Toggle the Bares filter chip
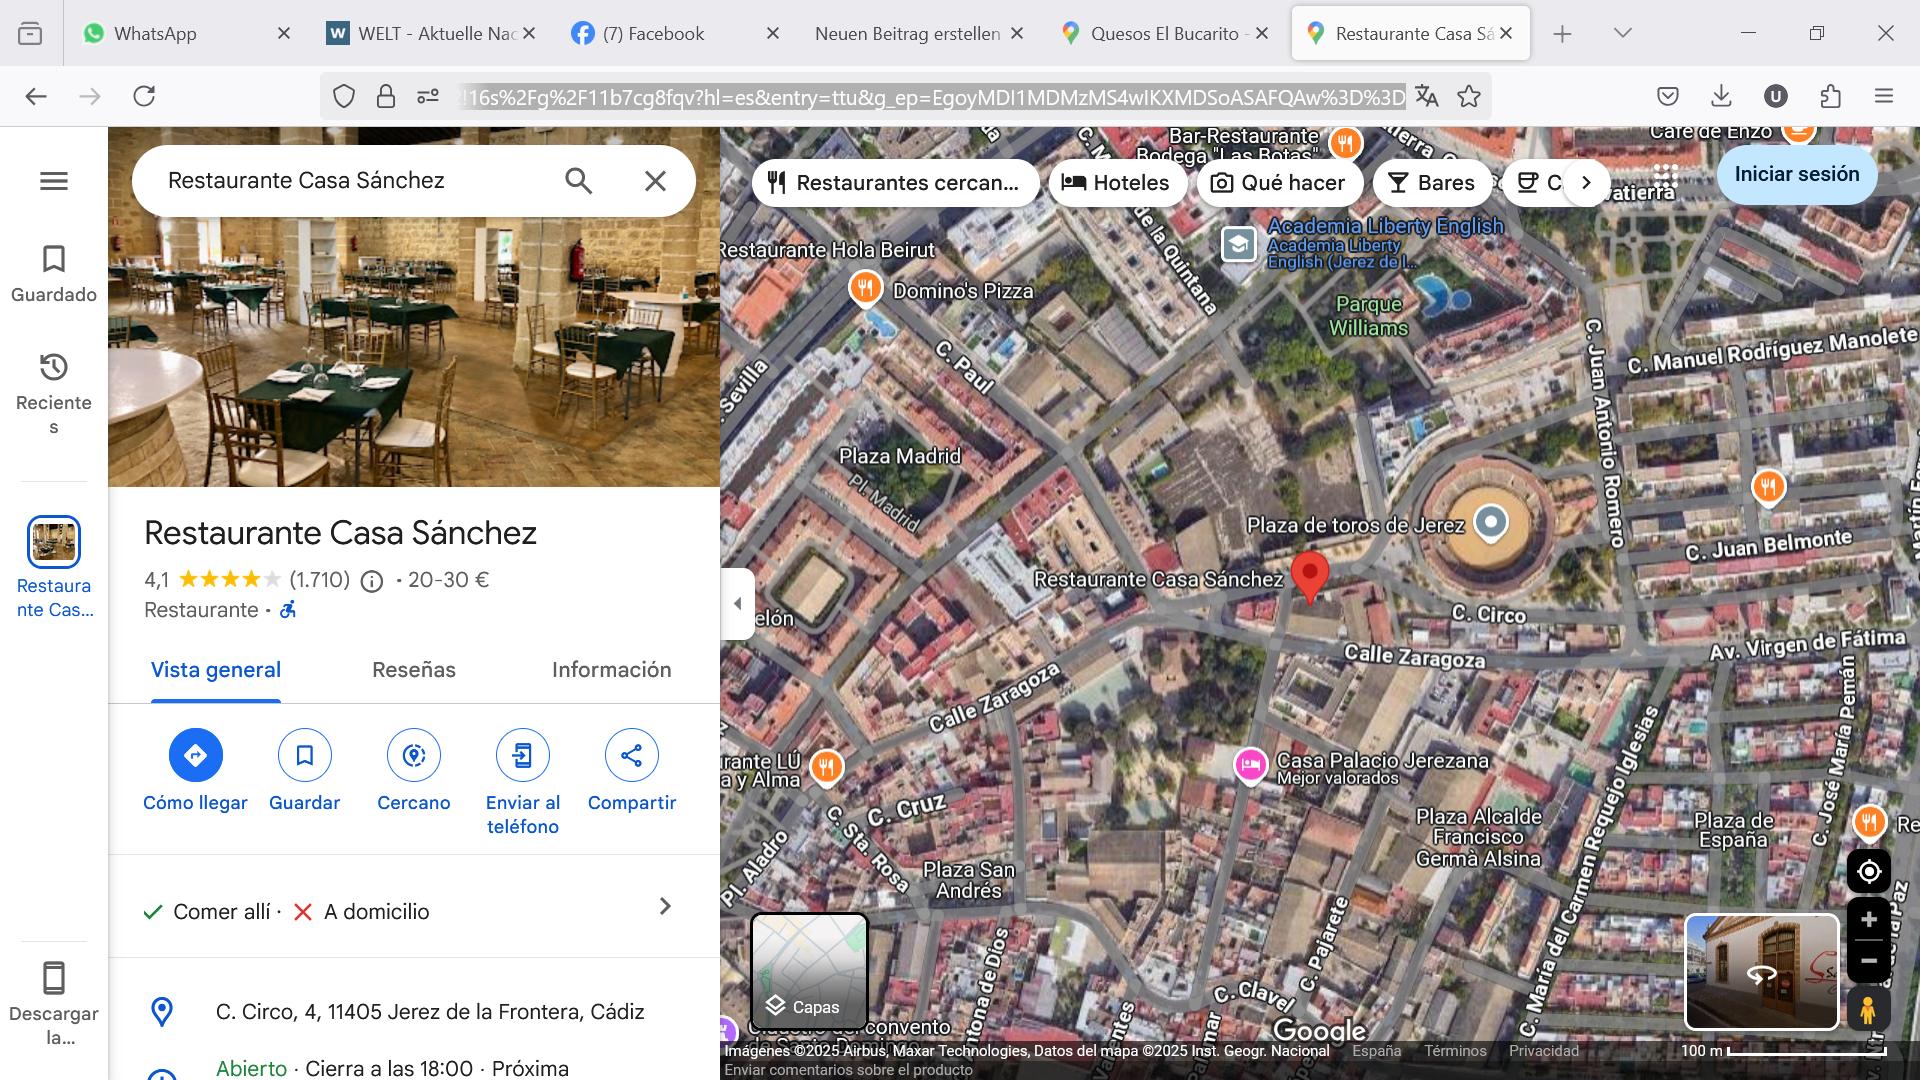The height and width of the screenshot is (1080, 1920). click(x=1432, y=183)
